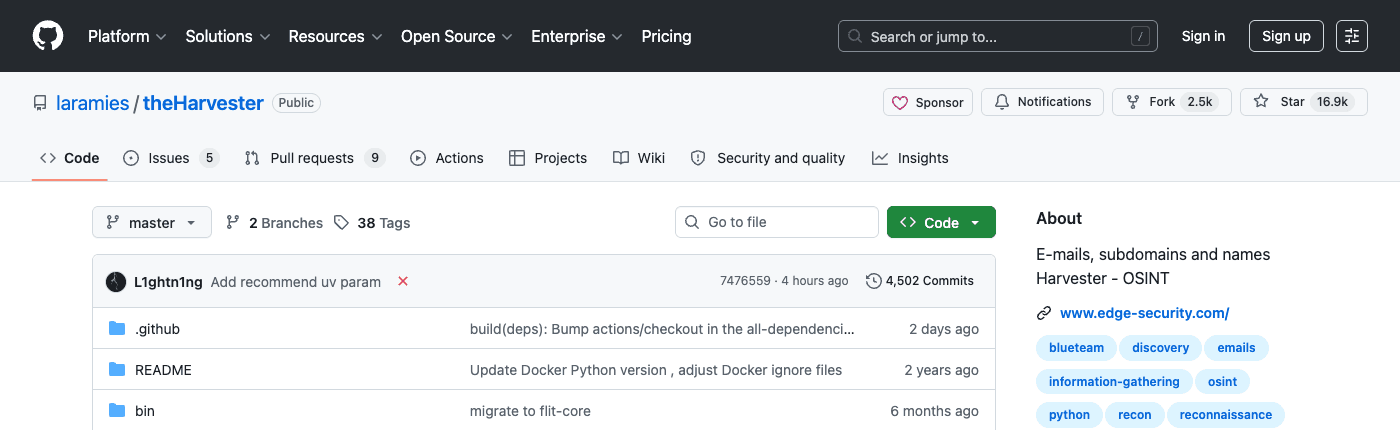The image size is (1400, 430).
Task: Click the Notifications bell button
Action: 1042,102
